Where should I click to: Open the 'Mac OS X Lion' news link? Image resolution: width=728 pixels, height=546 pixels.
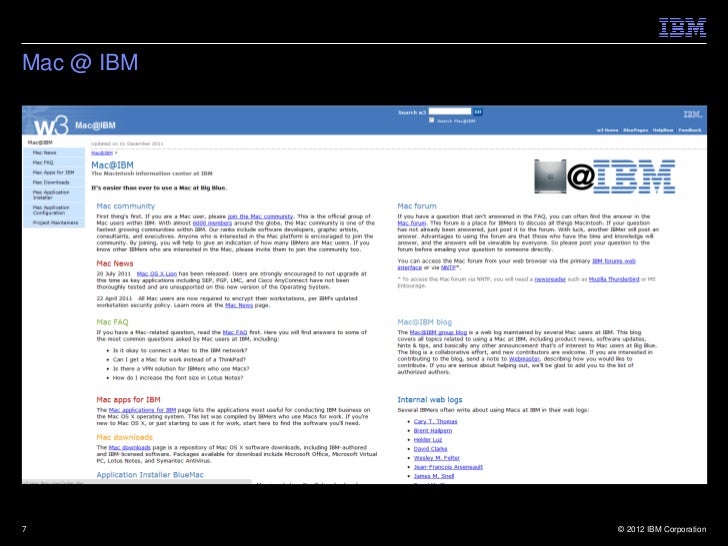[156, 274]
